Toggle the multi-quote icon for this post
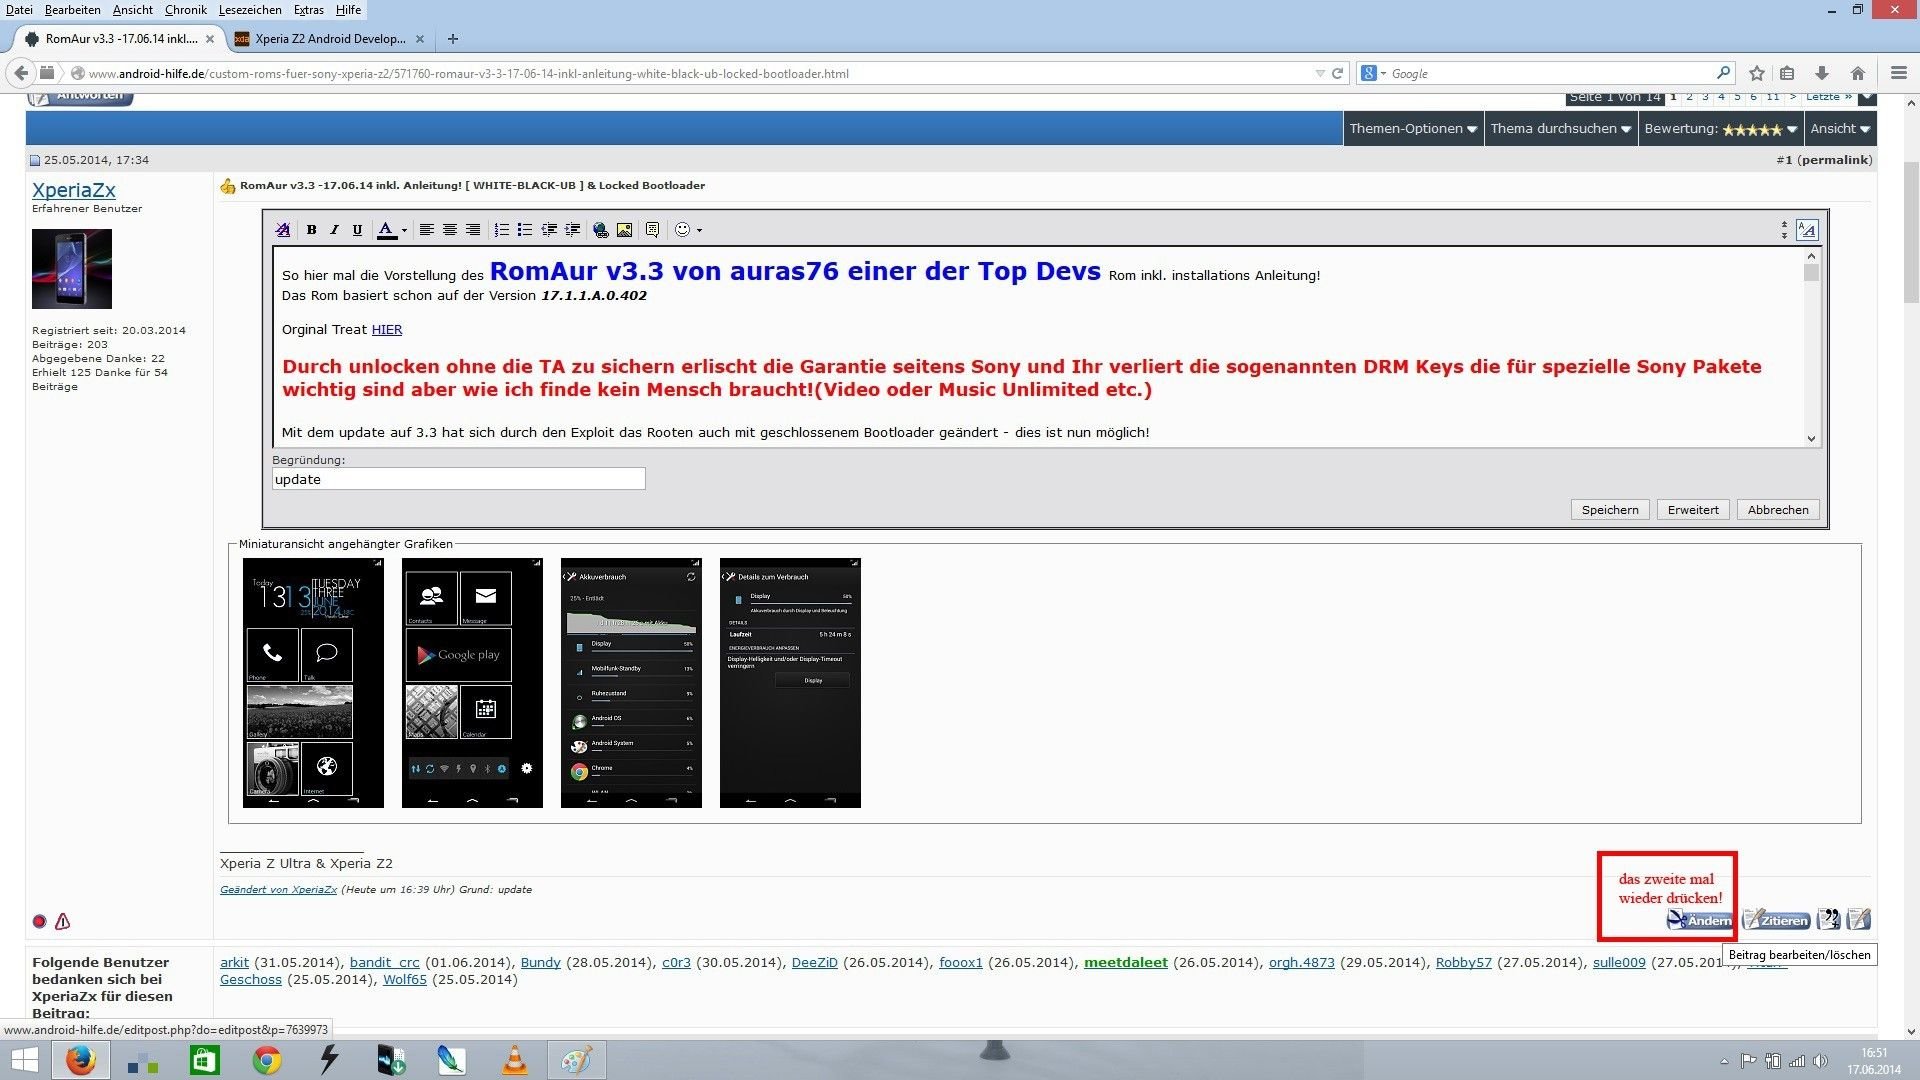 coord(1828,920)
